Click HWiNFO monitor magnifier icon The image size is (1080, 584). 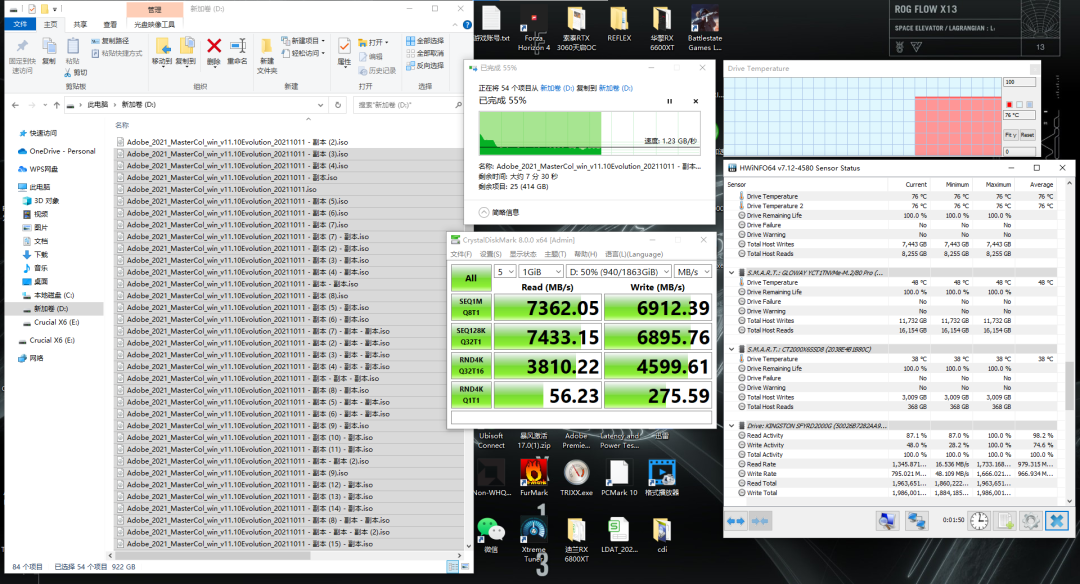tap(888, 521)
